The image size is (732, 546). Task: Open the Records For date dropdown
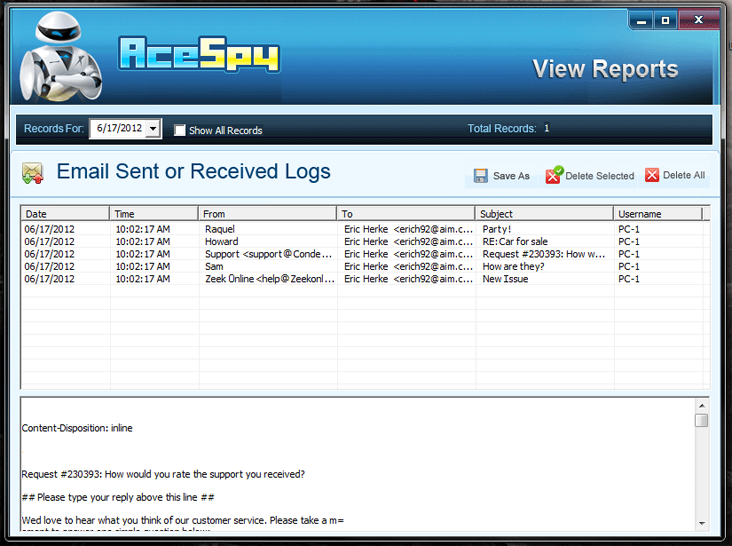[152, 129]
